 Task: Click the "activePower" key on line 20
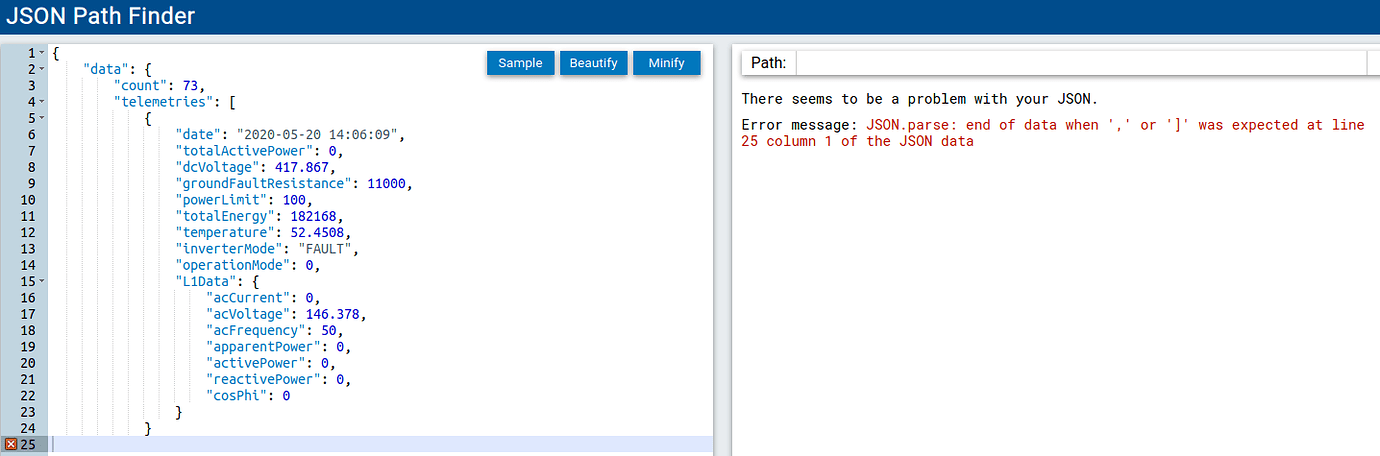click(256, 363)
